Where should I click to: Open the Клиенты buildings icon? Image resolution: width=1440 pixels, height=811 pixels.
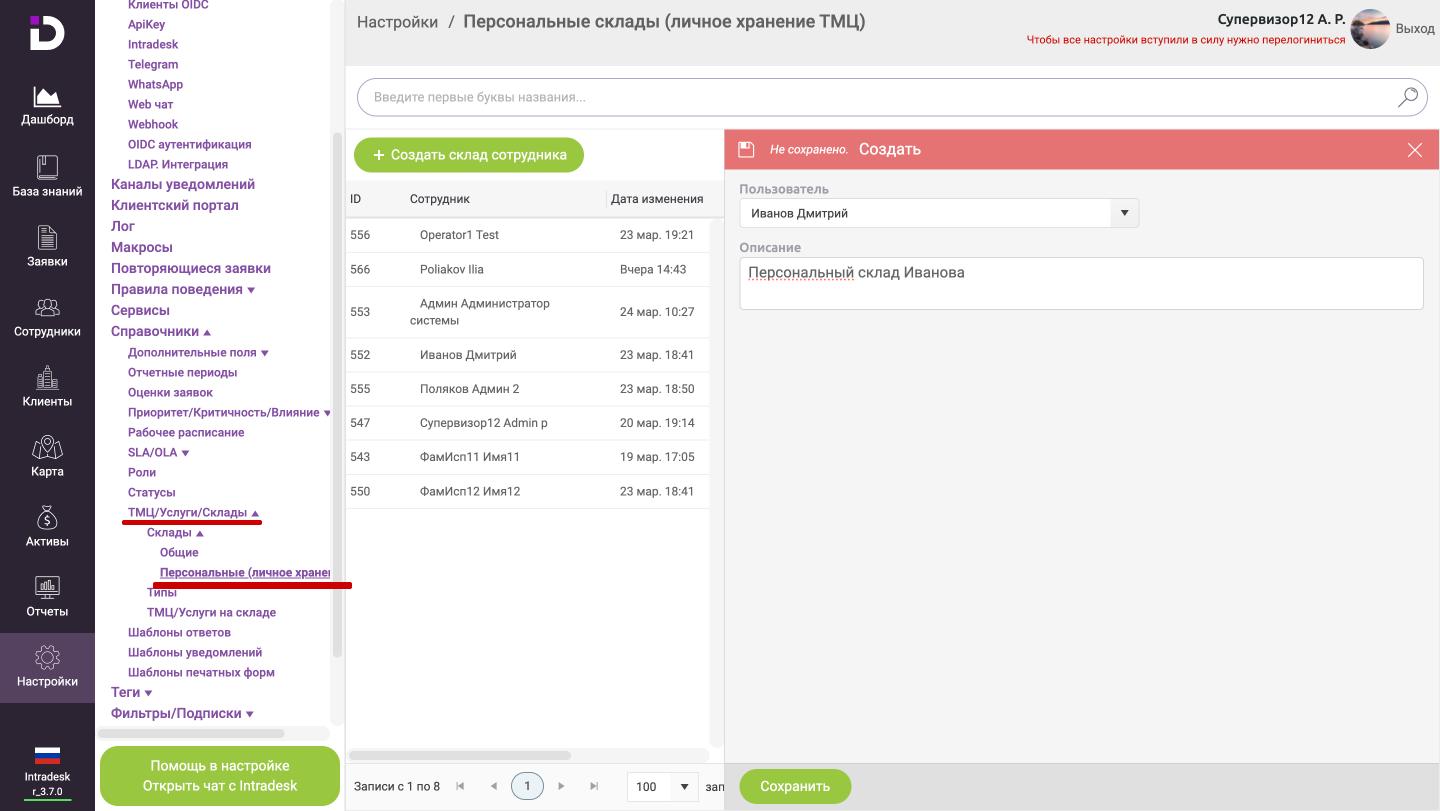click(x=47, y=377)
